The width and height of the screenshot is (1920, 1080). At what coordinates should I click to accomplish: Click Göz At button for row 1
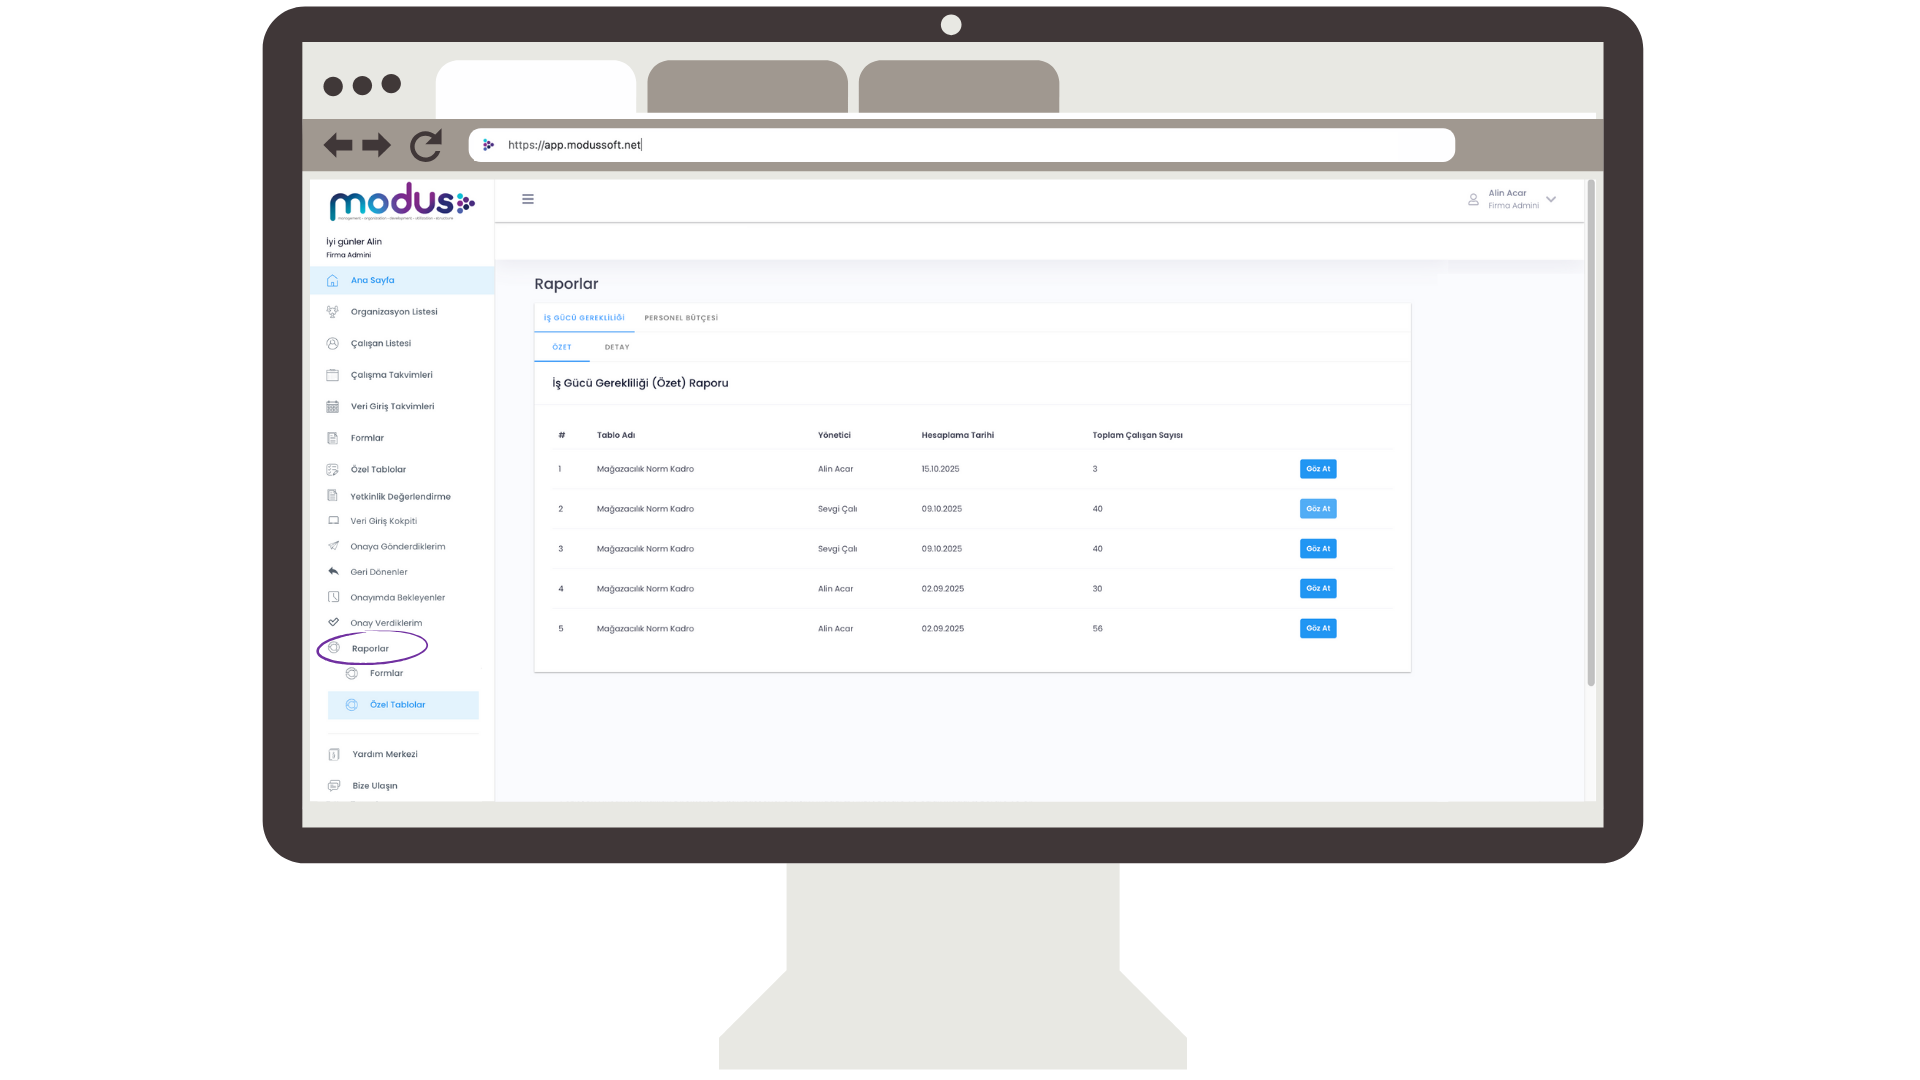[x=1318, y=469]
